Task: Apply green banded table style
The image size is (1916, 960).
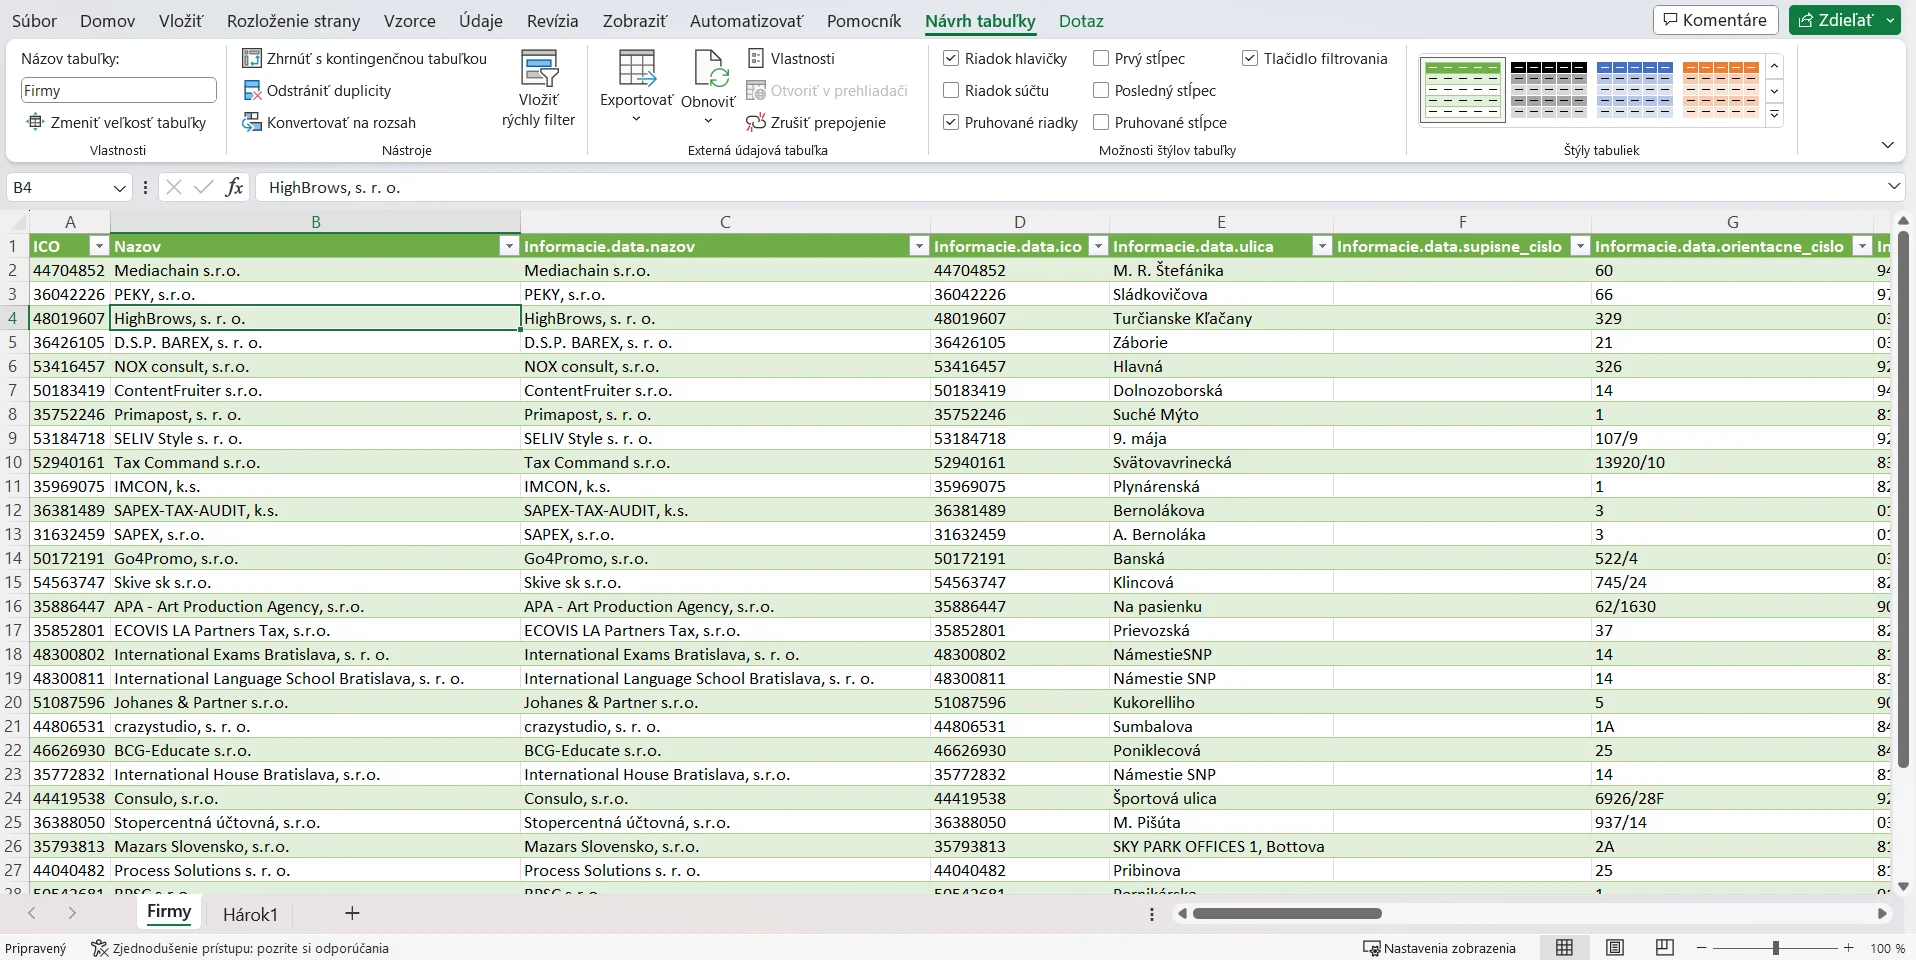Action: (x=1463, y=90)
